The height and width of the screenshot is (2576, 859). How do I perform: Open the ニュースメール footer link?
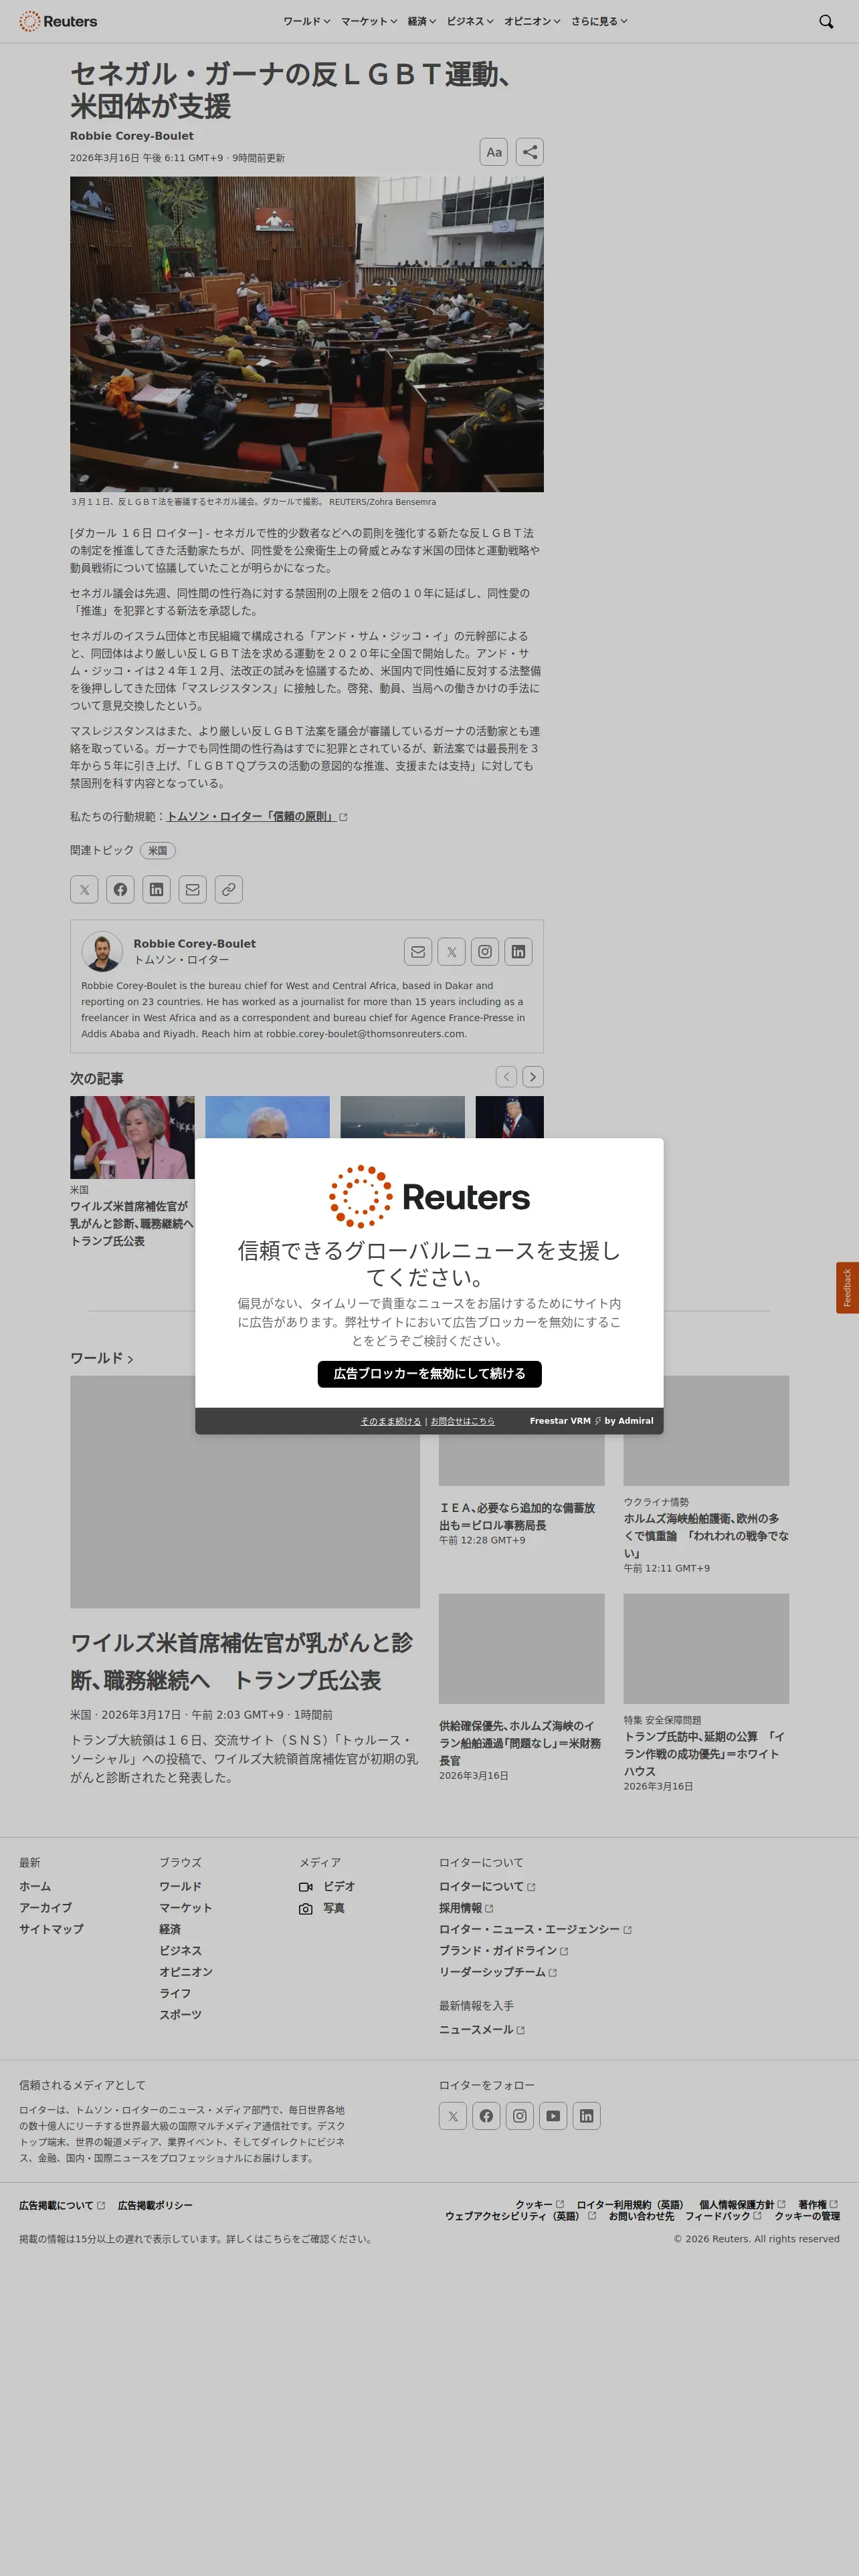[x=482, y=2029]
